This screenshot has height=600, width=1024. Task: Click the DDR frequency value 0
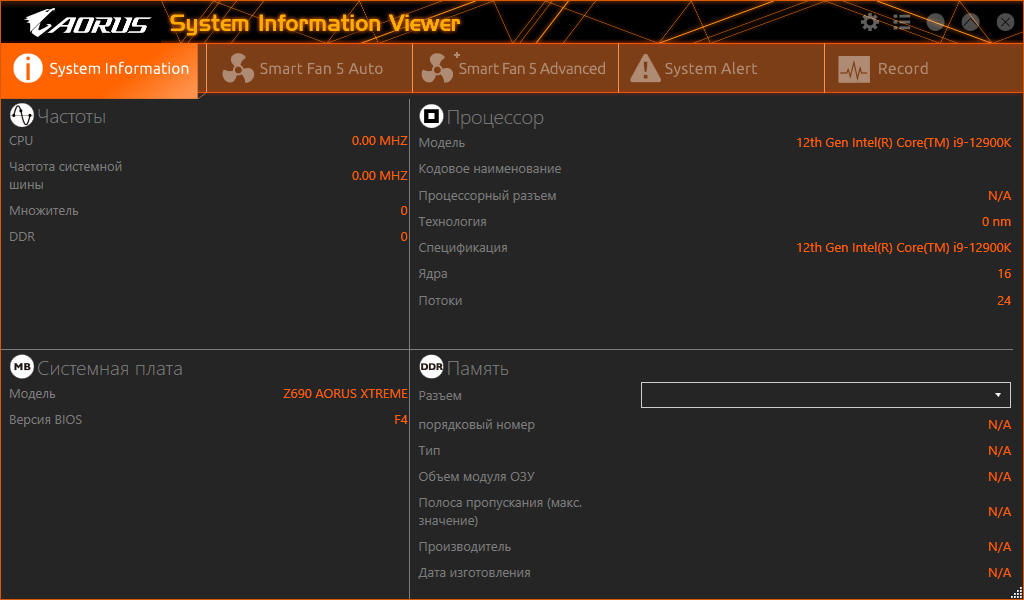[x=404, y=236]
